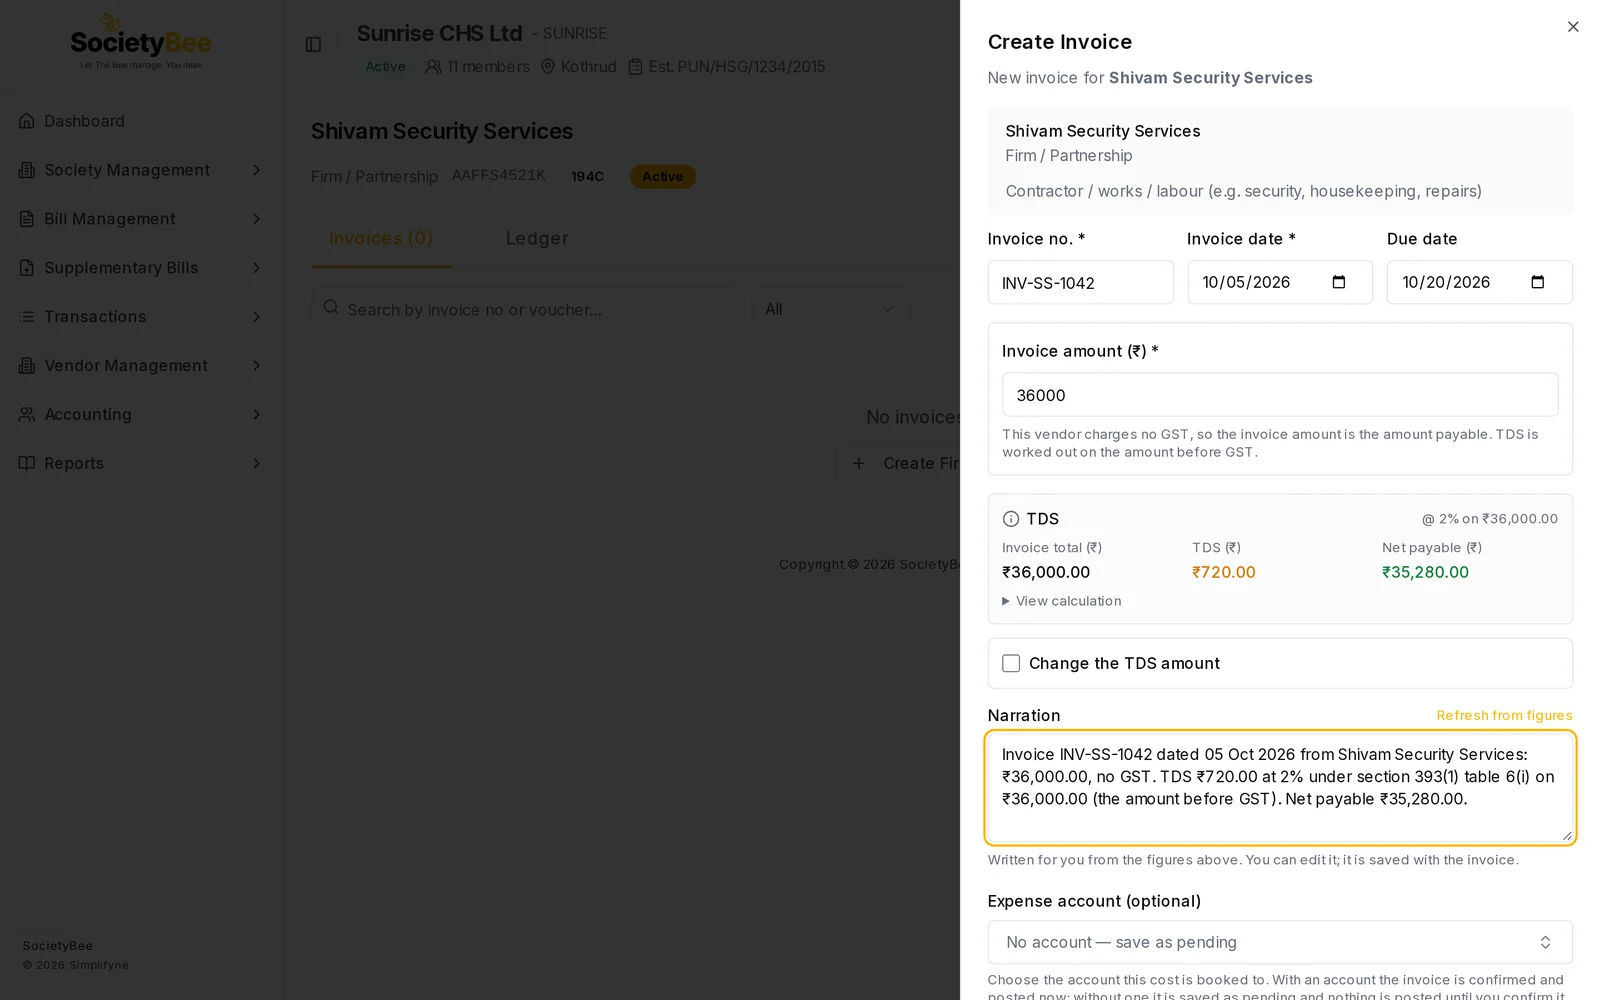Click the invoice search box
Viewport: 1600px width, 1000px height.
click(x=524, y=309)
